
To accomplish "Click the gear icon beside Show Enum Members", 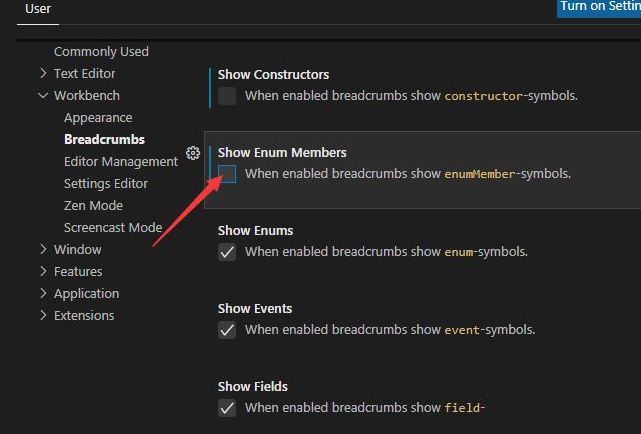I will pos(193,153).
